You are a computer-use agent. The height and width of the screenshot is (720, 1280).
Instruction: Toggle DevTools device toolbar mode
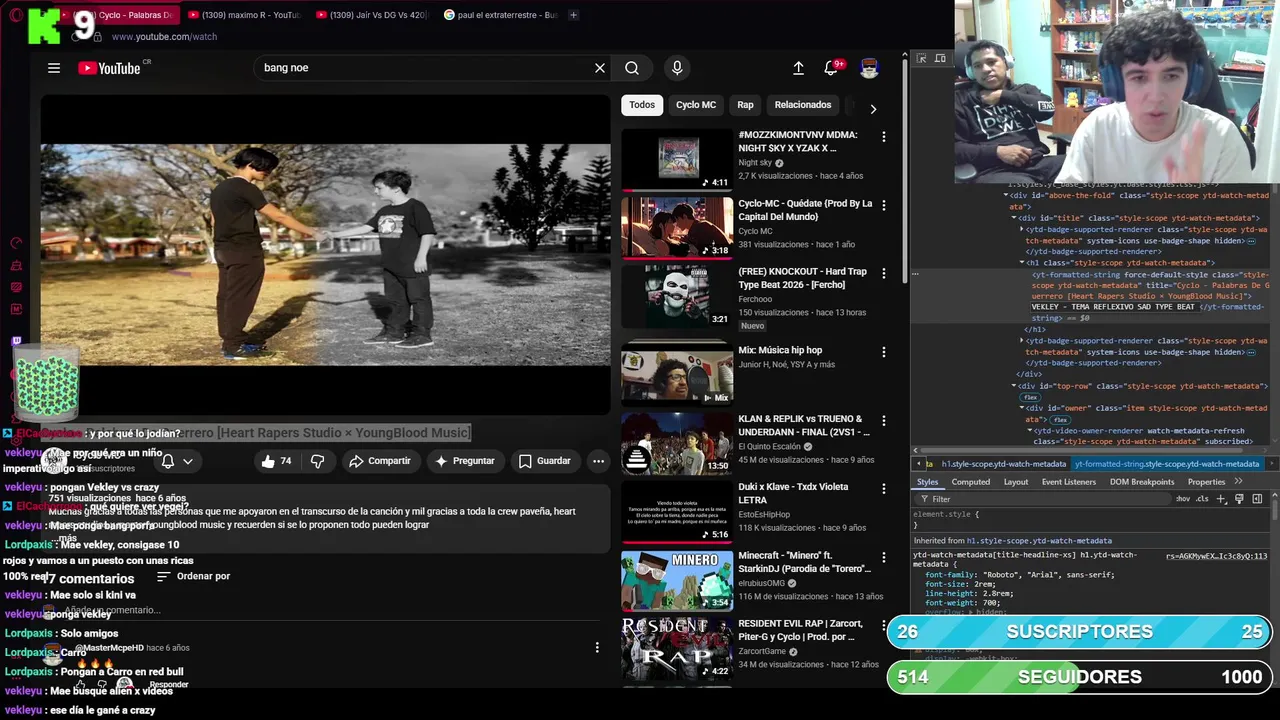tap(940, 59)
